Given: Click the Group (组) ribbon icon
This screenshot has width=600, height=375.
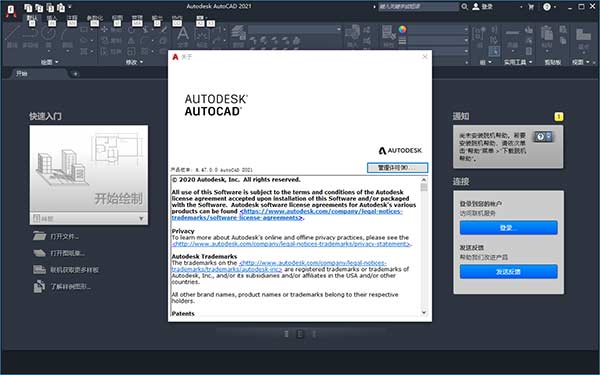Looking at the screenshot, I should [x=479, y=35].
